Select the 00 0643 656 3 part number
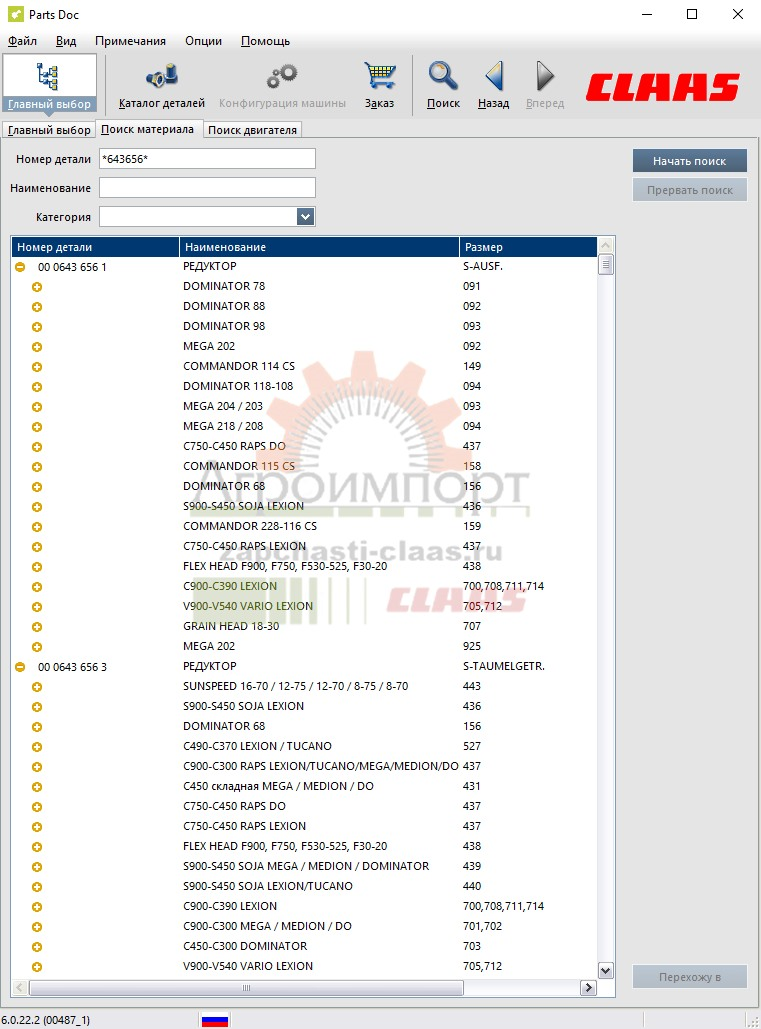The image size is (761, 1029). click(72, 667)
